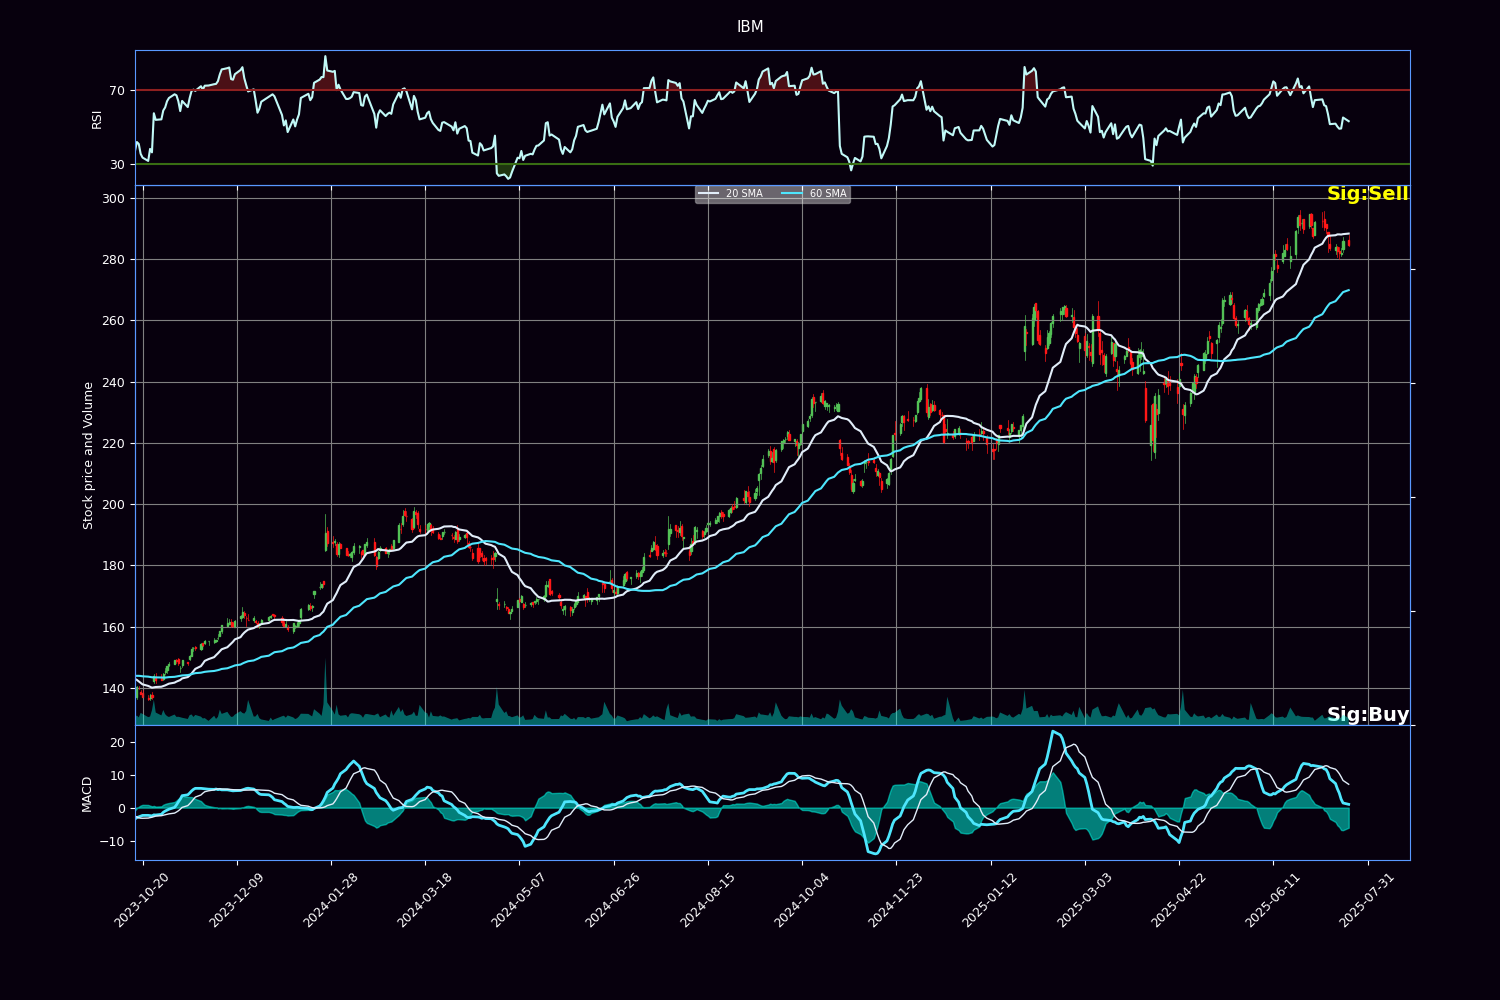Click the 30 tick on RSI axis
Image resolution: width=1500 pixels, height=1000 pixels.
point(117,165)
